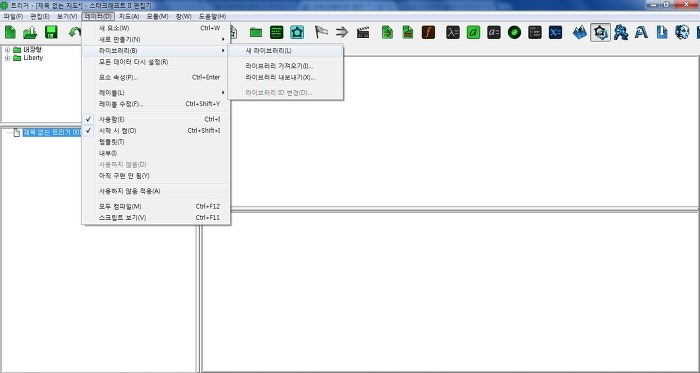Click the green New Folder toolbar icon
This screenshot has height=373, width=700.
point(256,32)
